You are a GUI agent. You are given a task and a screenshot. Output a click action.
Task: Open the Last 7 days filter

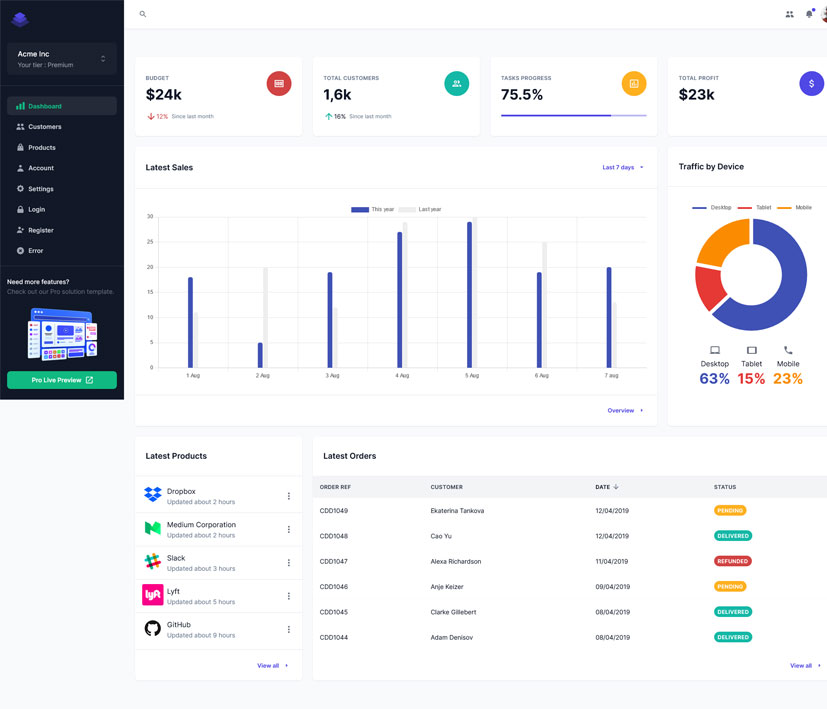click(x=620, y=167)
